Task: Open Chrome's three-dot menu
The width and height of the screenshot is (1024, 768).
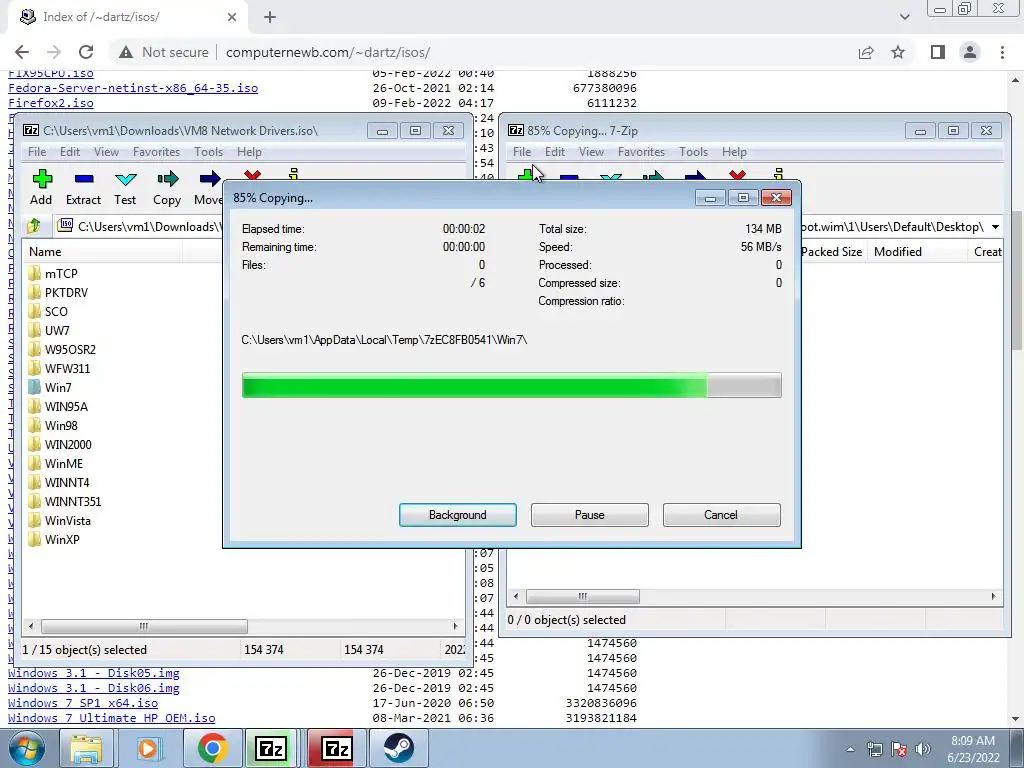Action: 1002,52
